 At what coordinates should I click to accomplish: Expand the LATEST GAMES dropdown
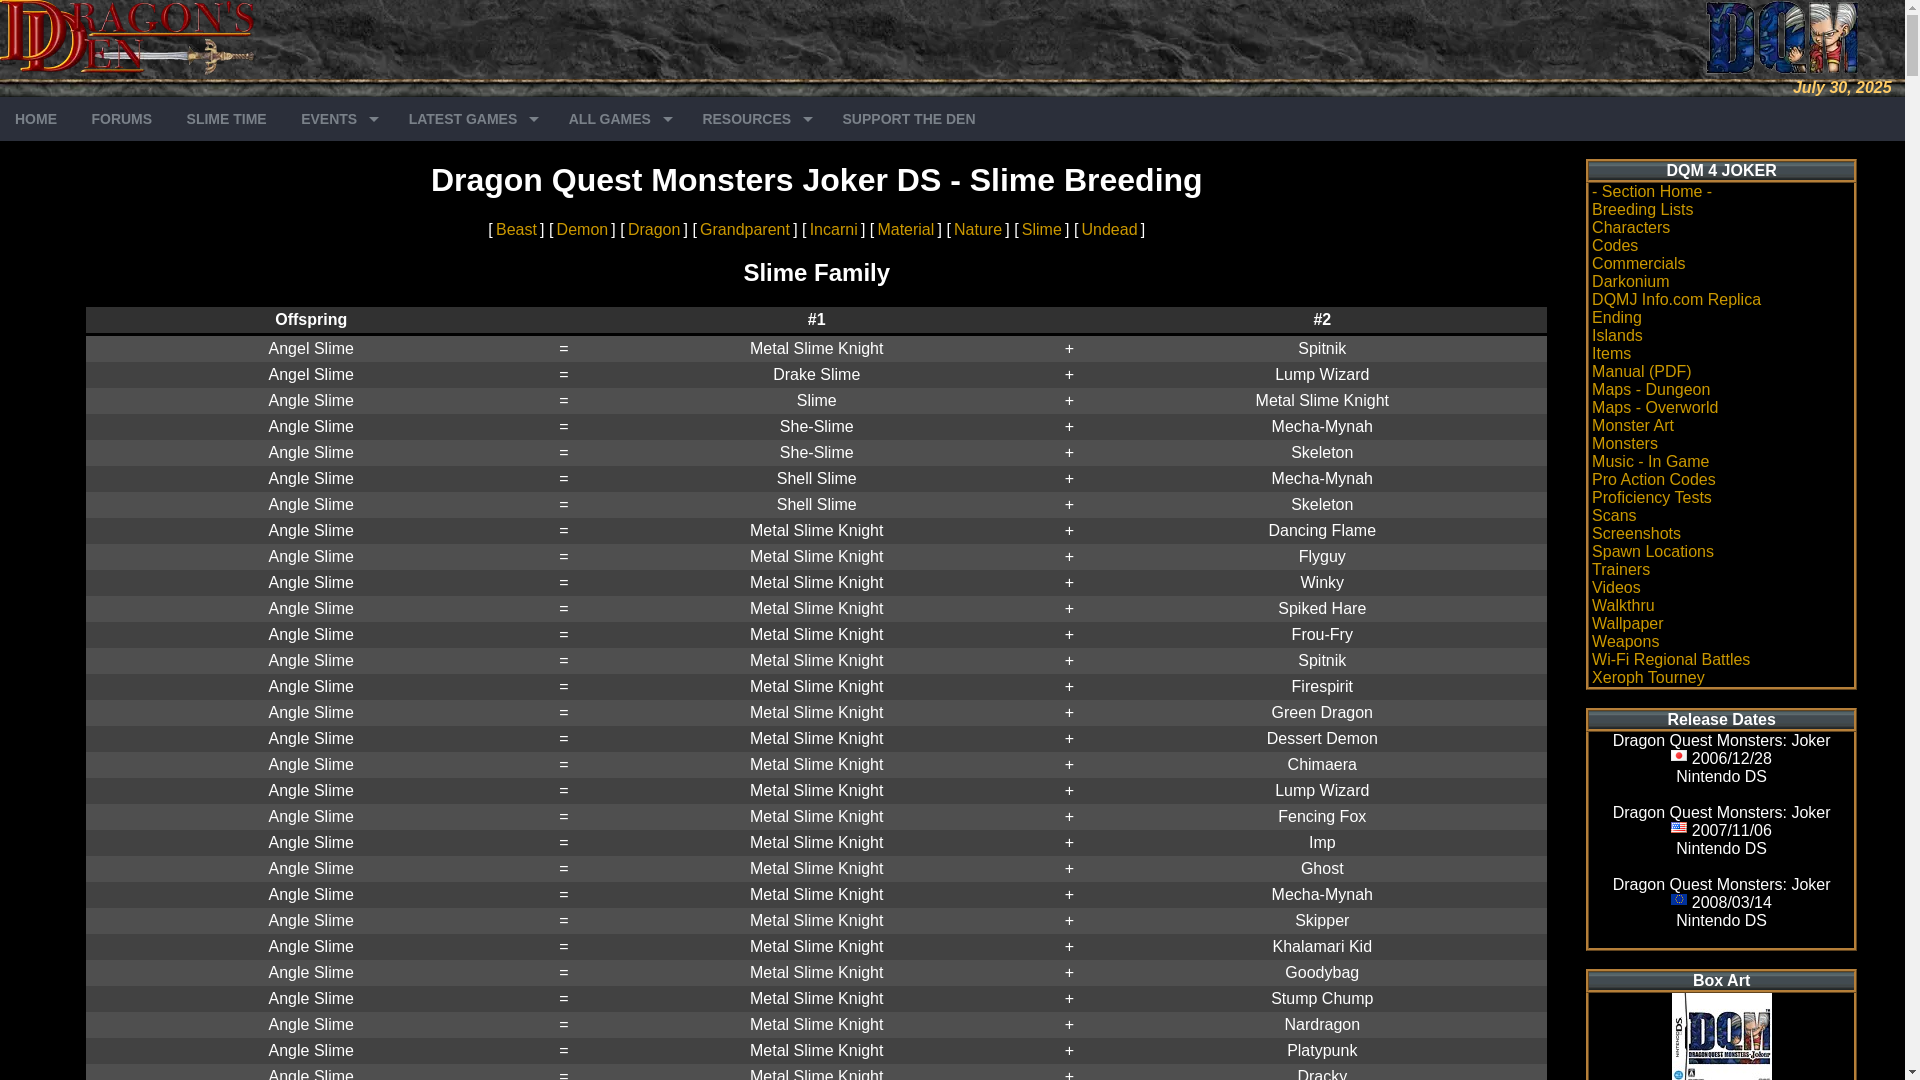tap(472, 119)
